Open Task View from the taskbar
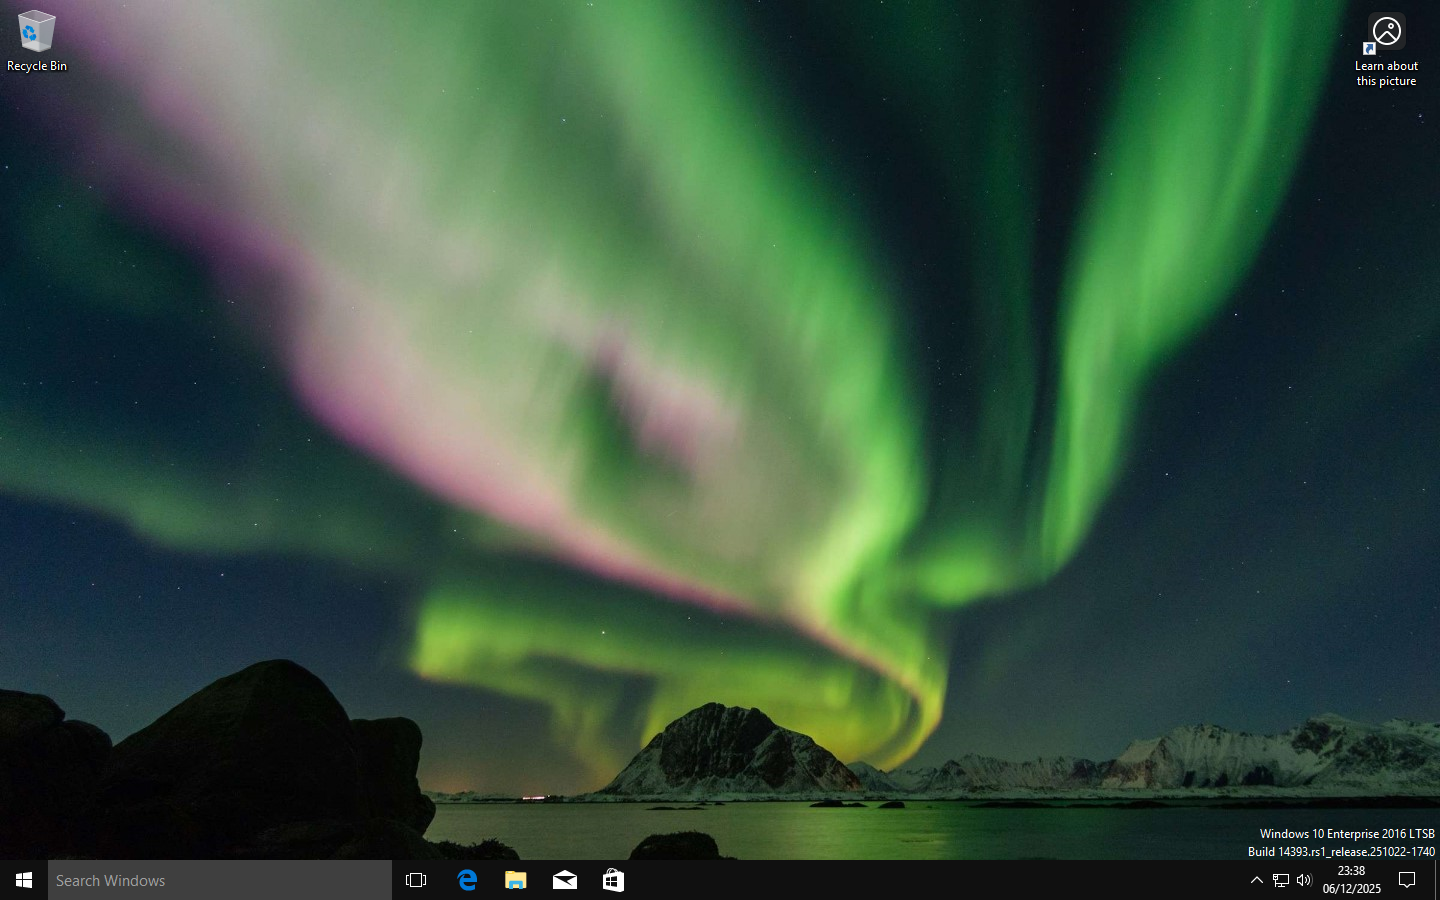This screenshot has height=900, width=1440. coord(416,880)
